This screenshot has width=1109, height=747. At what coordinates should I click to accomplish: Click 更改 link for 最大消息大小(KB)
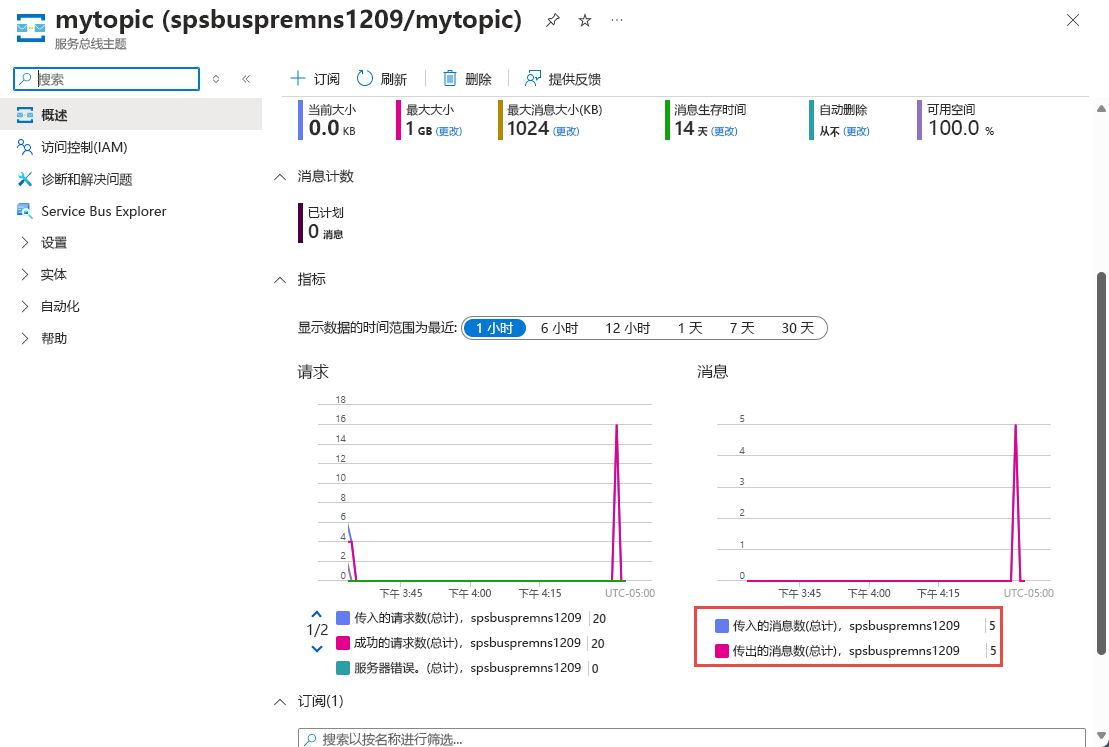click(566, 132)
